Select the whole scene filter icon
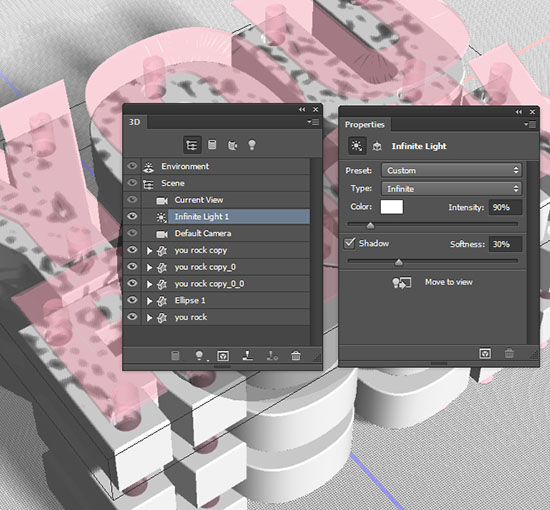The width and height of the screenshot is (550, 510). pyautogui.click(x=192, y=145)
